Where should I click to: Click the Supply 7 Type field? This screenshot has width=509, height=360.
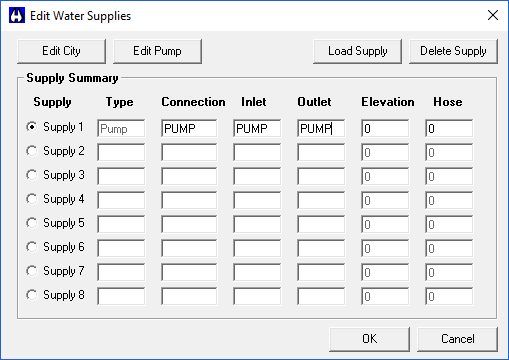(x=121, y=272)
